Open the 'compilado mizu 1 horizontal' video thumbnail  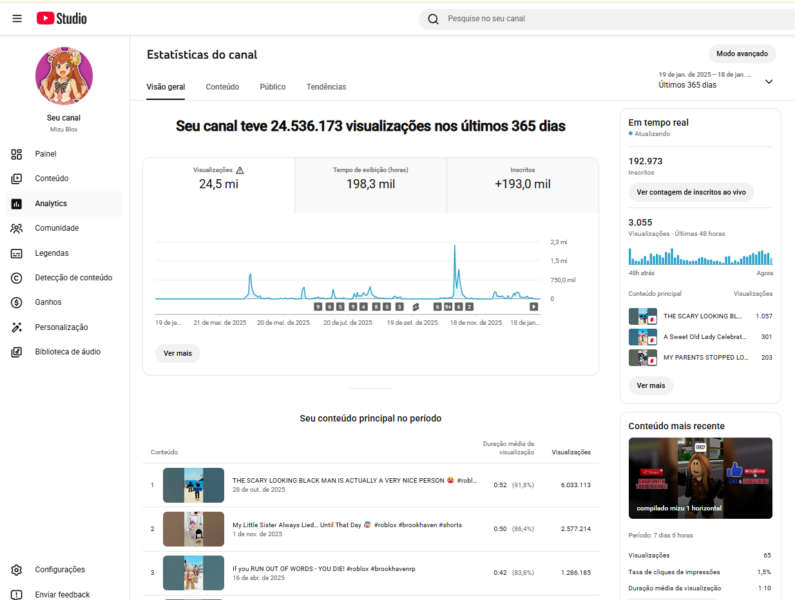click(x=700, y=478)
